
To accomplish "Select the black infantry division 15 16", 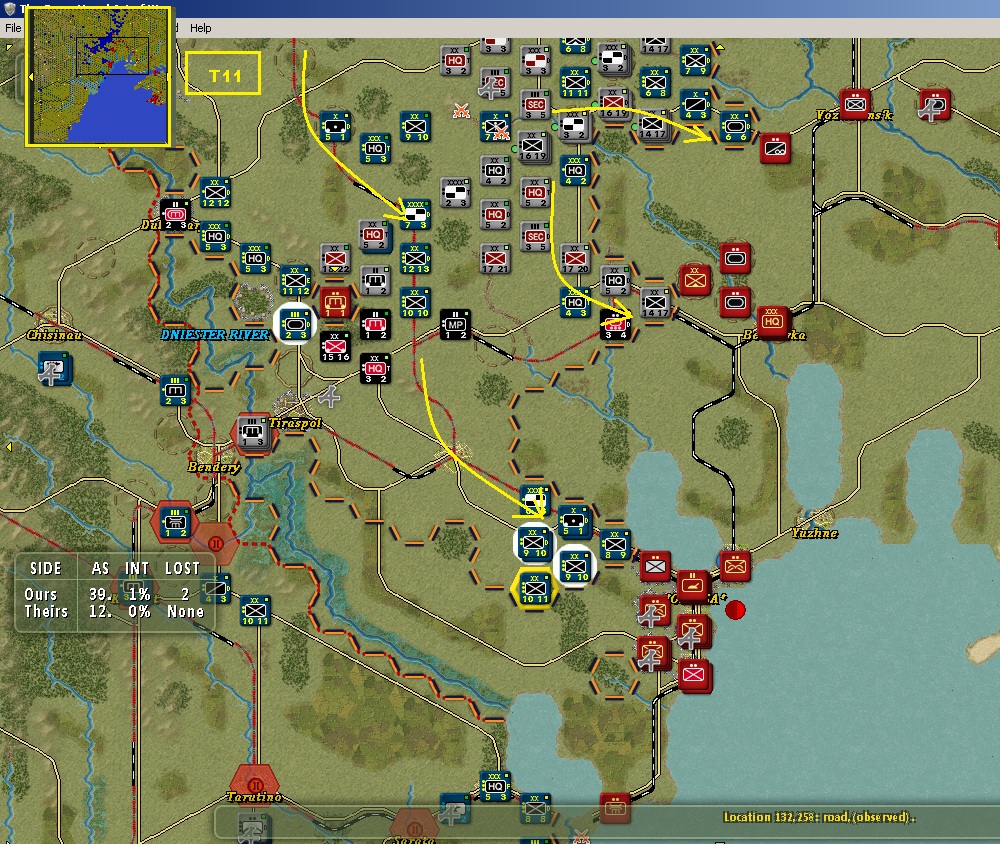I will 335,346.
